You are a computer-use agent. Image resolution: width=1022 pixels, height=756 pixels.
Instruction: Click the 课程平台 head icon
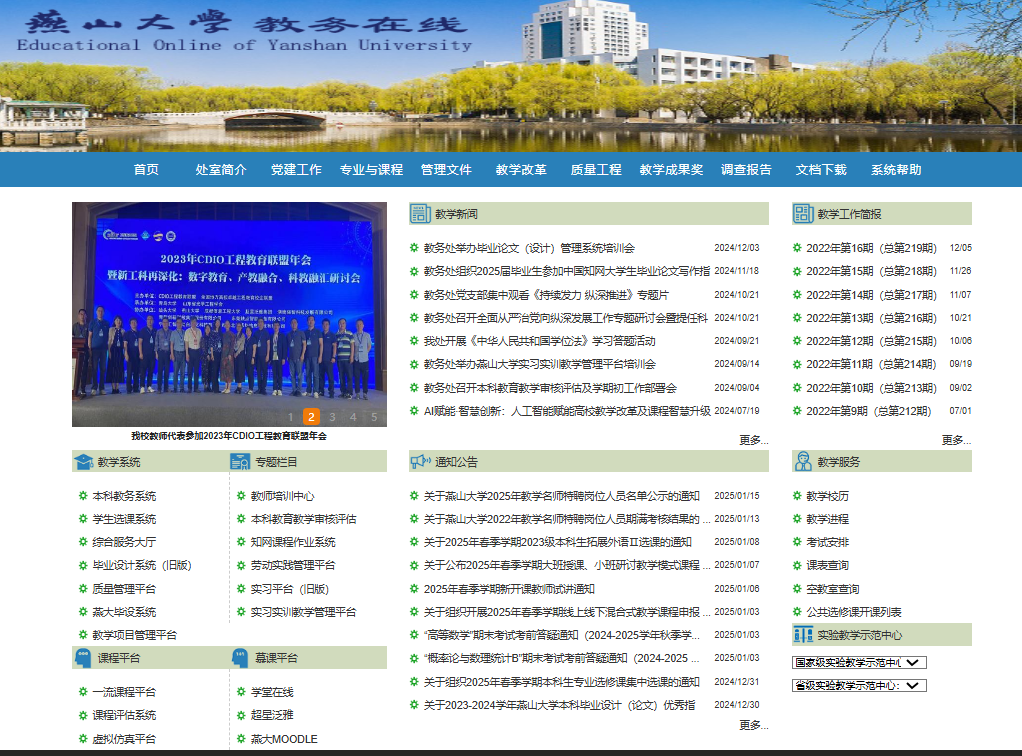point(83,658)
